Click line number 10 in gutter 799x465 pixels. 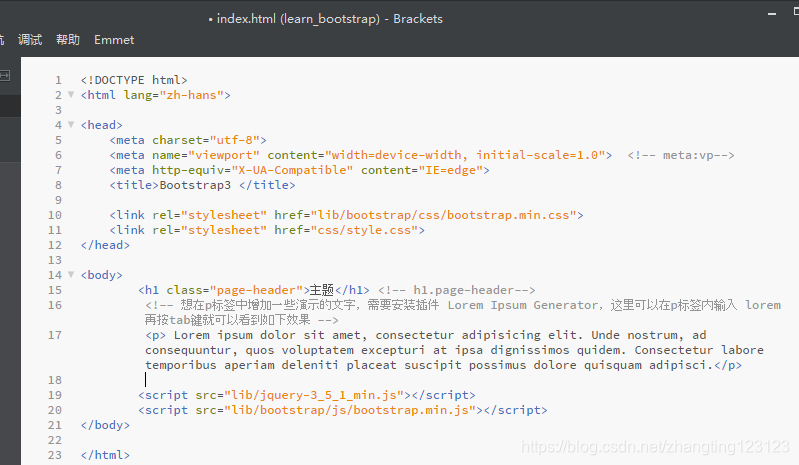pyautogui.click(x=55, y=215)
